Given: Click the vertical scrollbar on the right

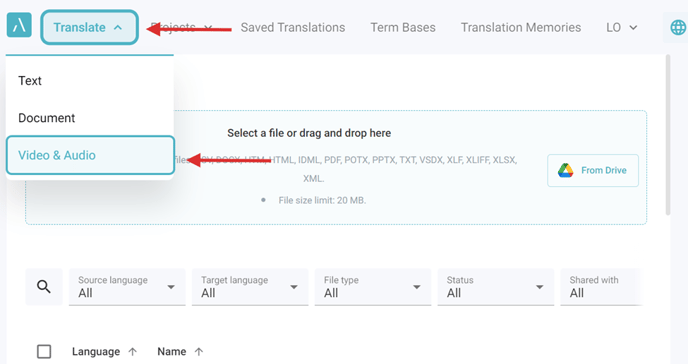Looking at the screenshot, I should click(x=668, y=135).
